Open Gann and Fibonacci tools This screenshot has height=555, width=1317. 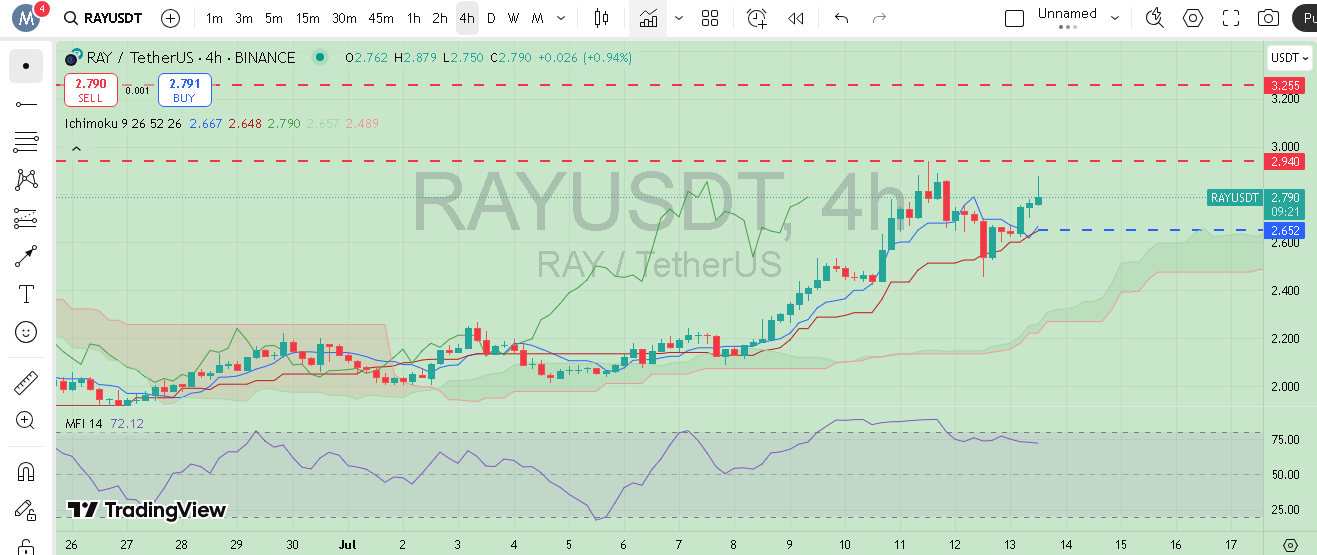point(26,142)
